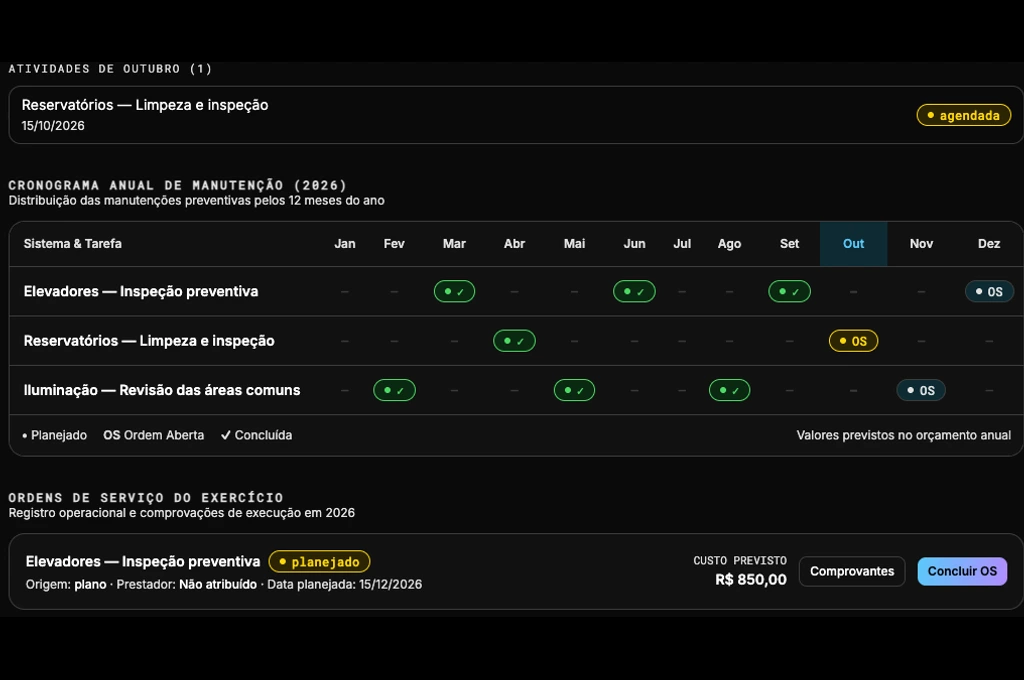Select Elevadores June completed badge
Viewport: 1024px width, 680px height.
tap(634, 291)
